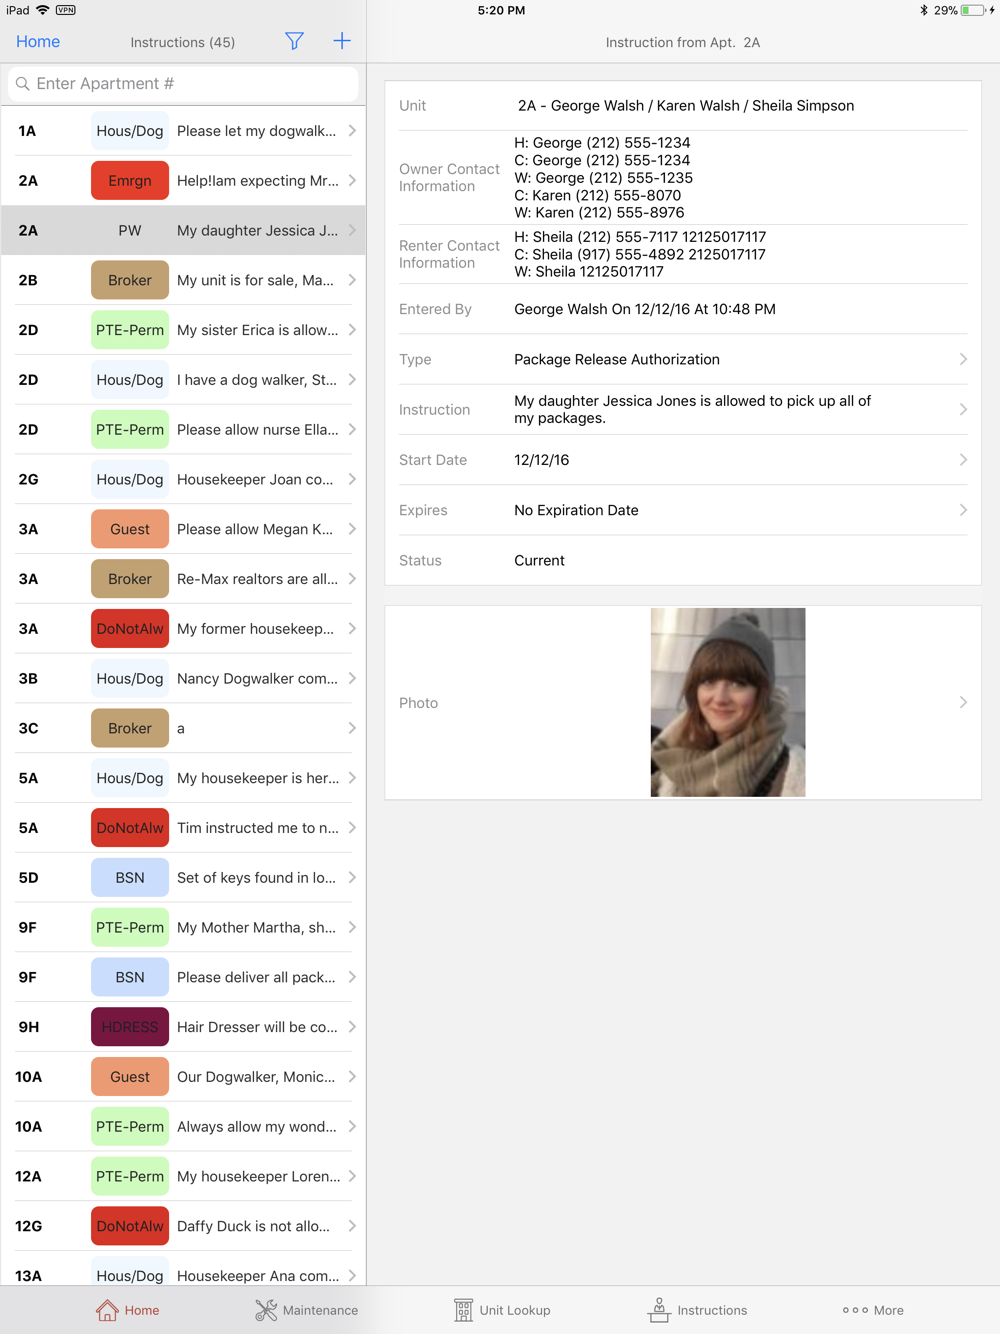This screenshot has width=1000, height=1334.
Task: Select the HDRESS tag for apartment 9H
Action: pyautogui.click(x=130, y=1027)
